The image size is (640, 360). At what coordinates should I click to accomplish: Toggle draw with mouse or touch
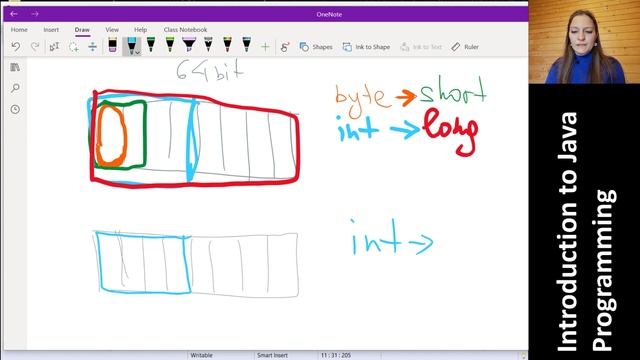[285, 47]
